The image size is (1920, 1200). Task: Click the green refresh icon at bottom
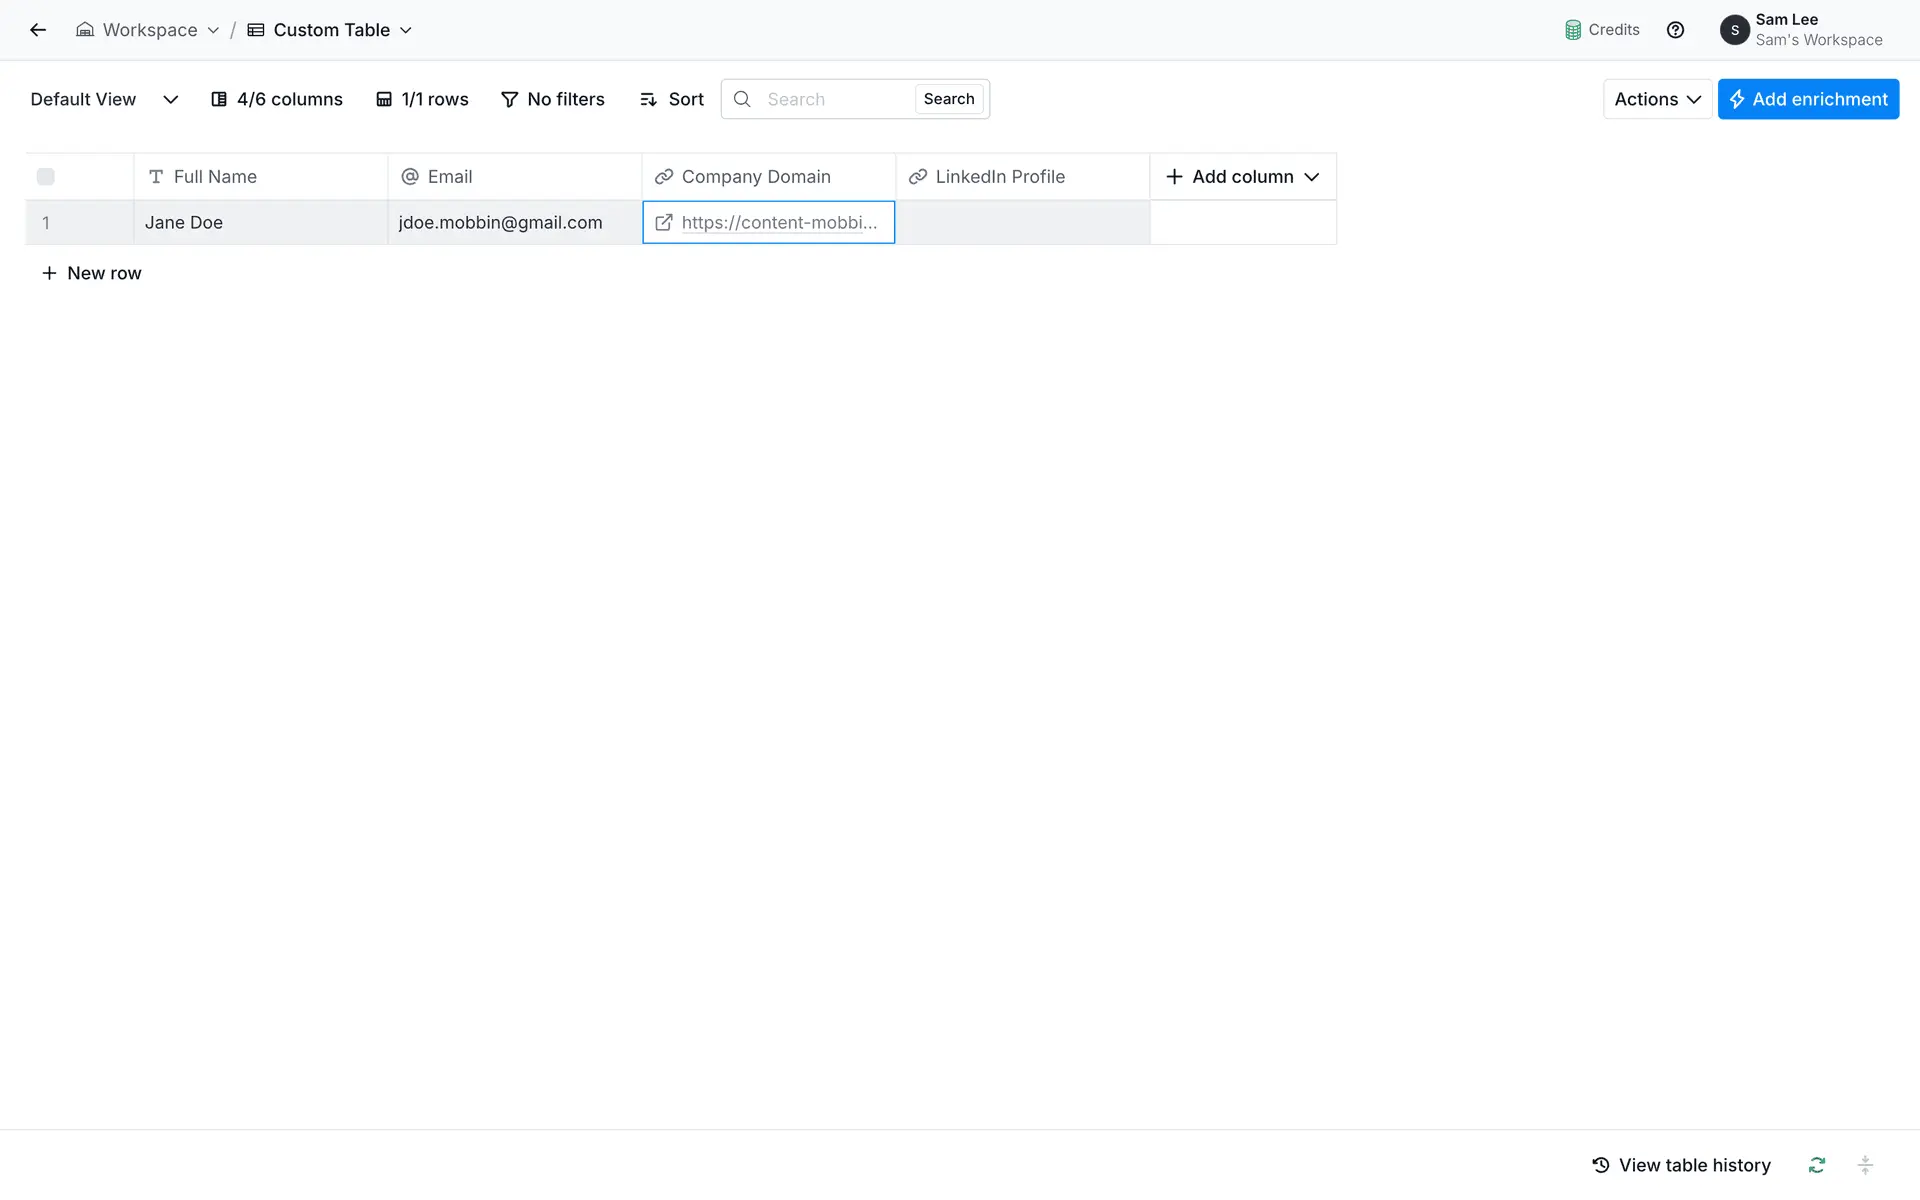[x=1817, y=1165]
